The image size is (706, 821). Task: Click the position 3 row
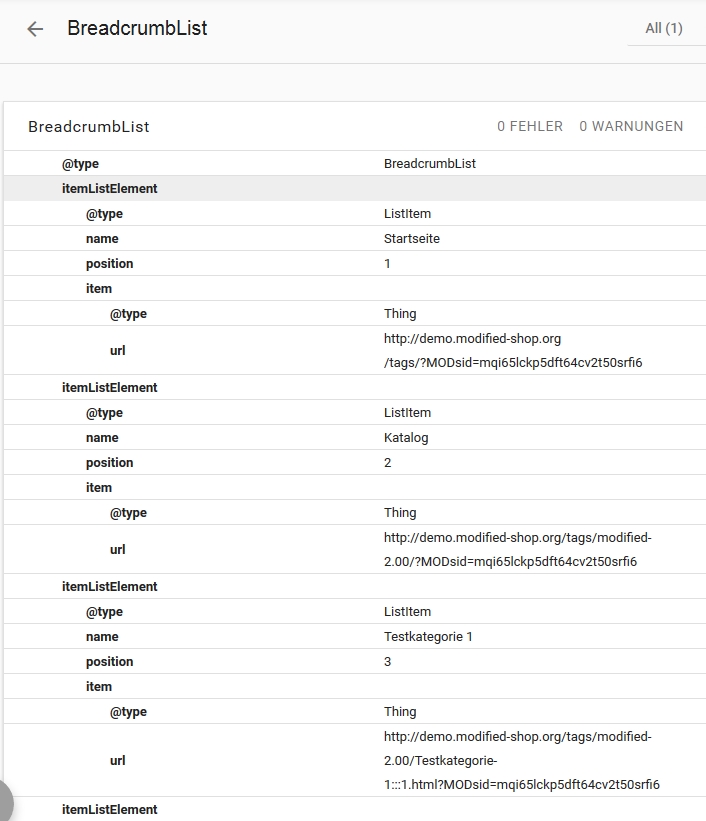pos(353,661)
